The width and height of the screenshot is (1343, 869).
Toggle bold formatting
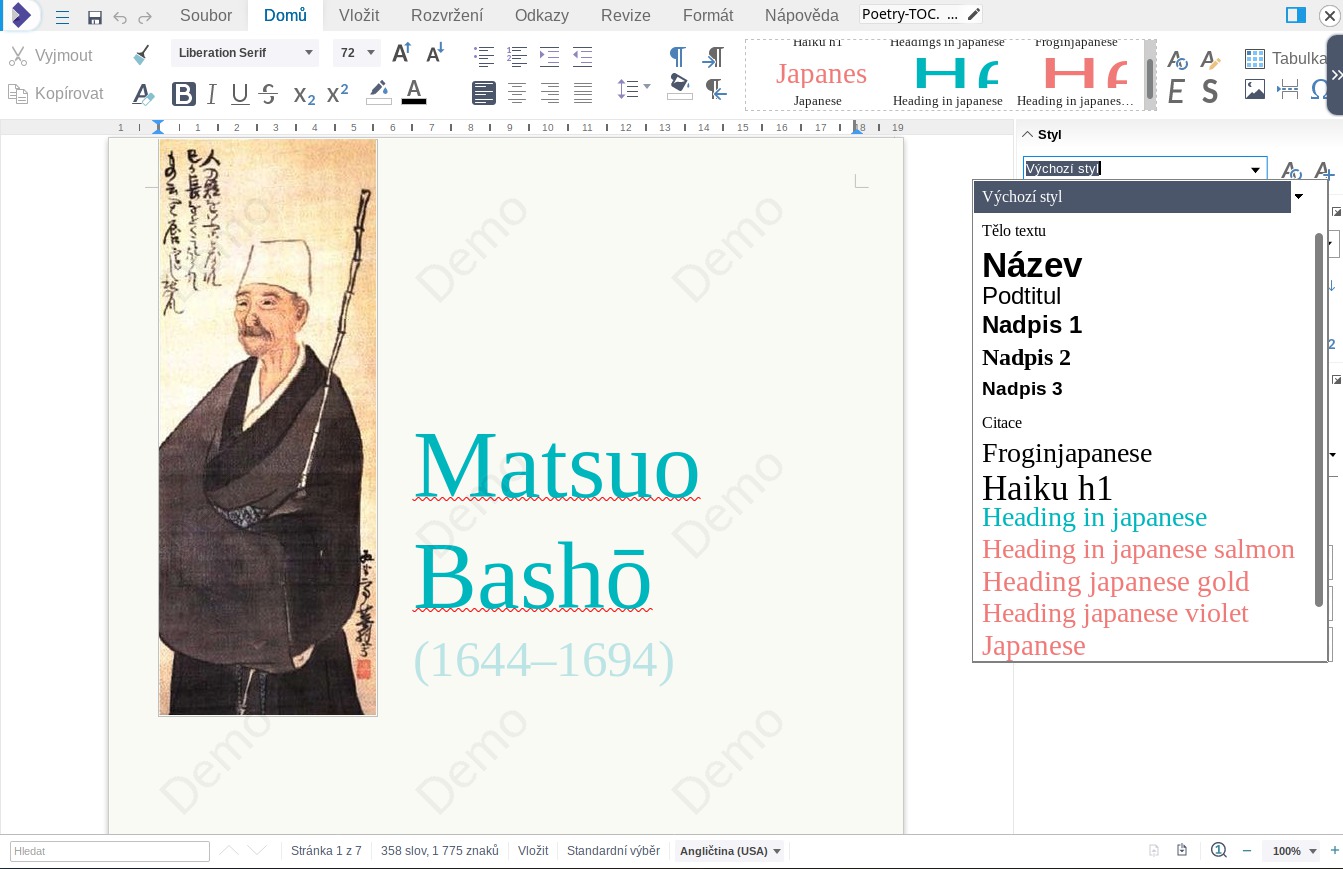click(x=184, y=94)
